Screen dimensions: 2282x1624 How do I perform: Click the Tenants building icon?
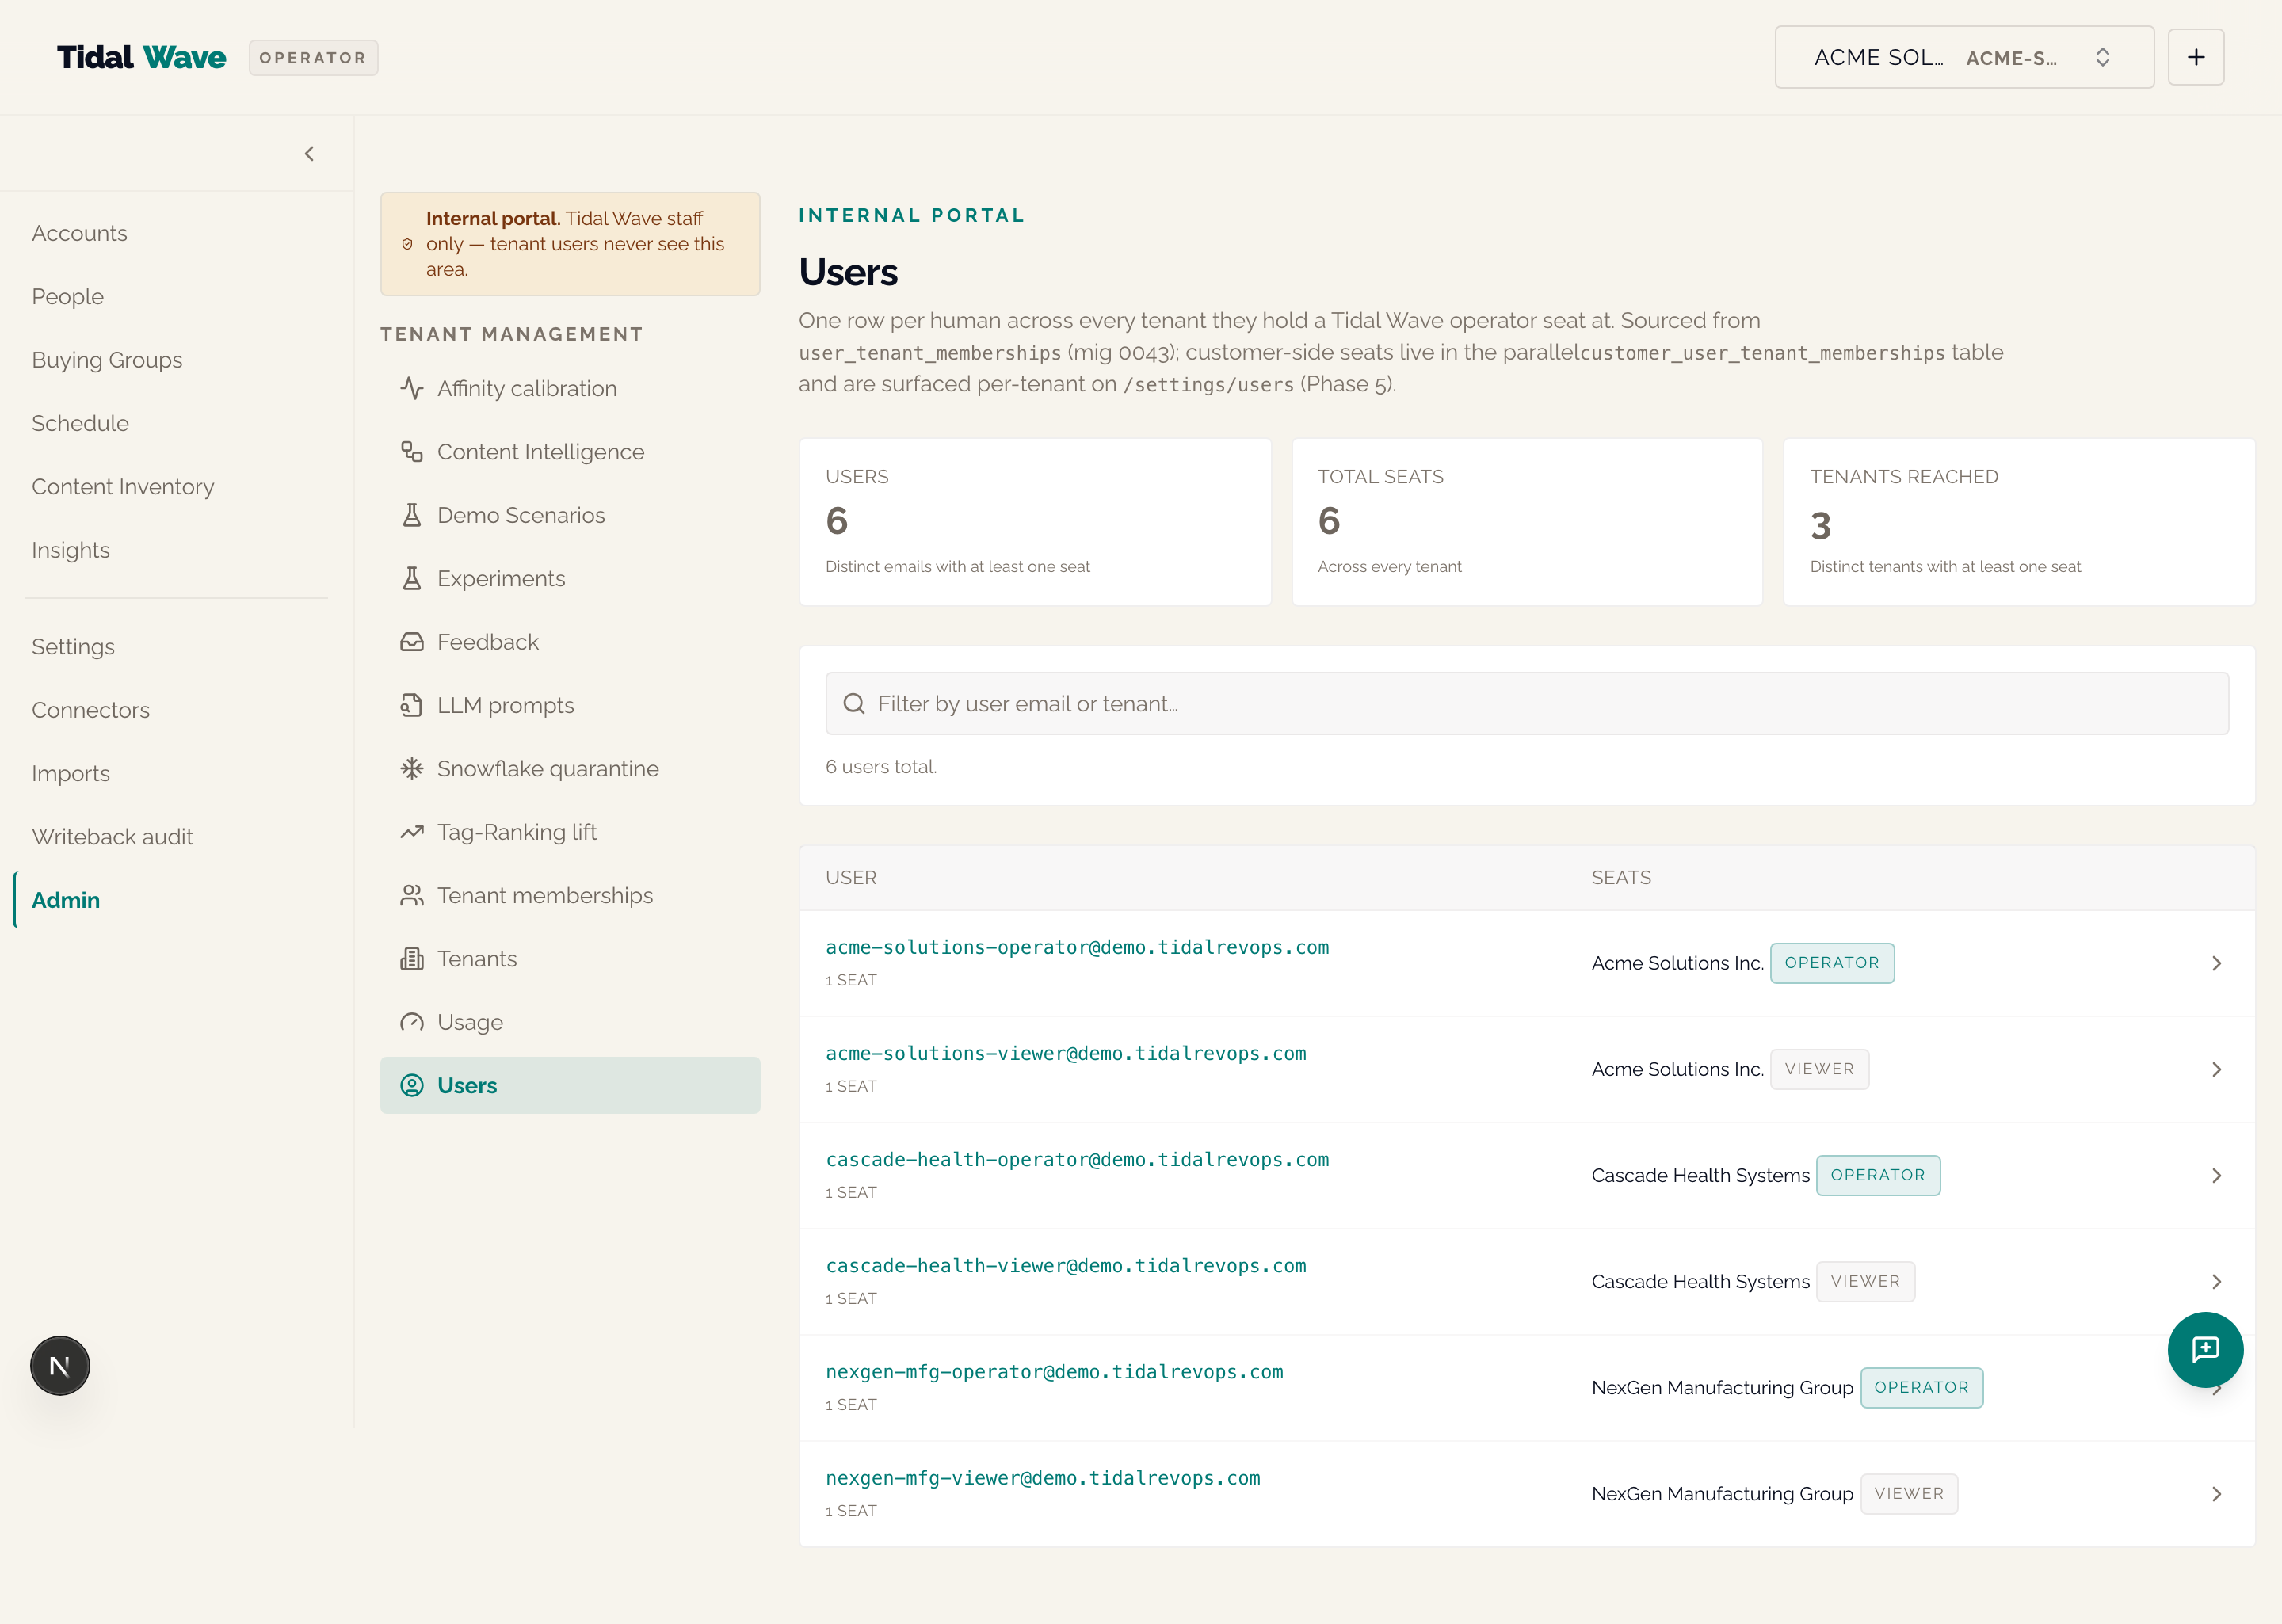point(412,958)
